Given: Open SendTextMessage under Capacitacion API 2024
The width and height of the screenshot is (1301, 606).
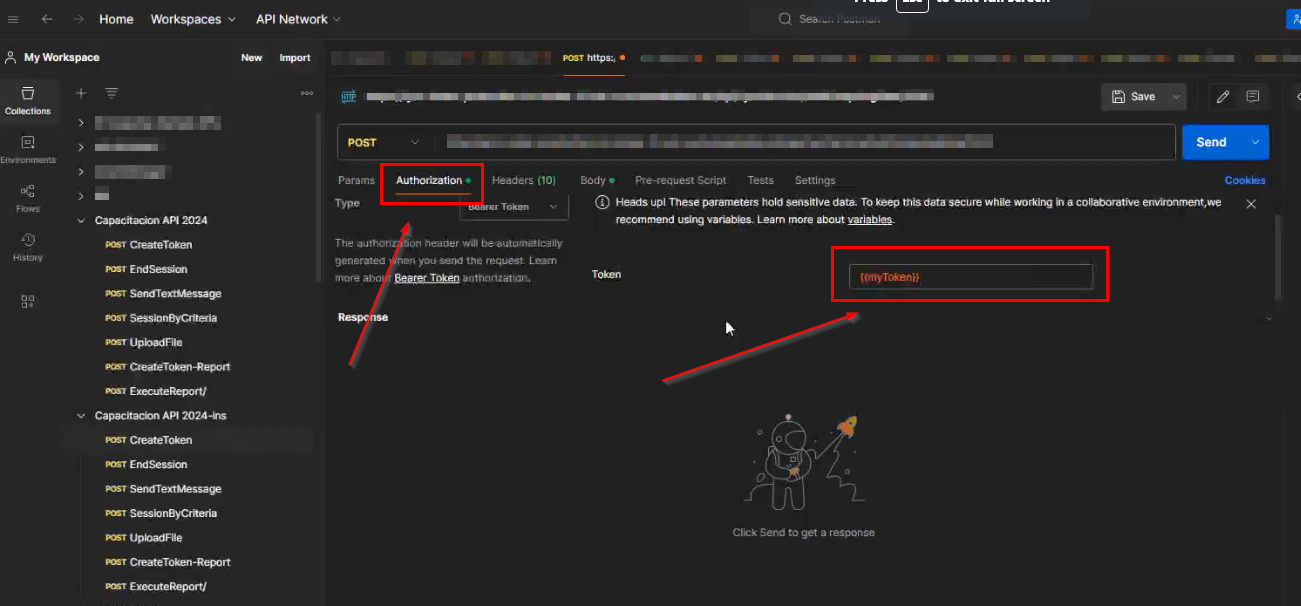Looking at the screenshot, I should [175, 294].
